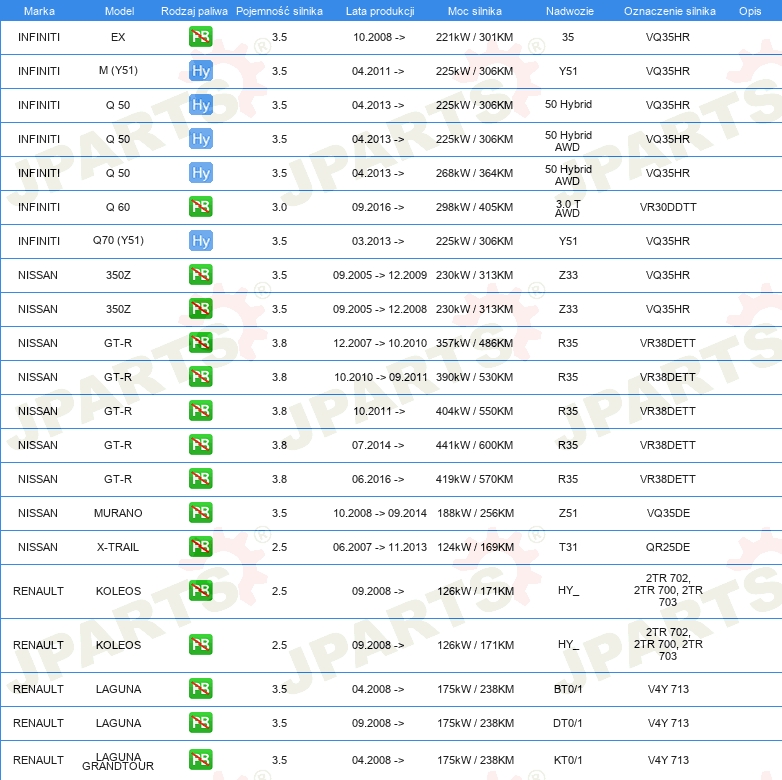782x780 pixels.
Task: Click the Moc silnika column header
Action: 474,10
